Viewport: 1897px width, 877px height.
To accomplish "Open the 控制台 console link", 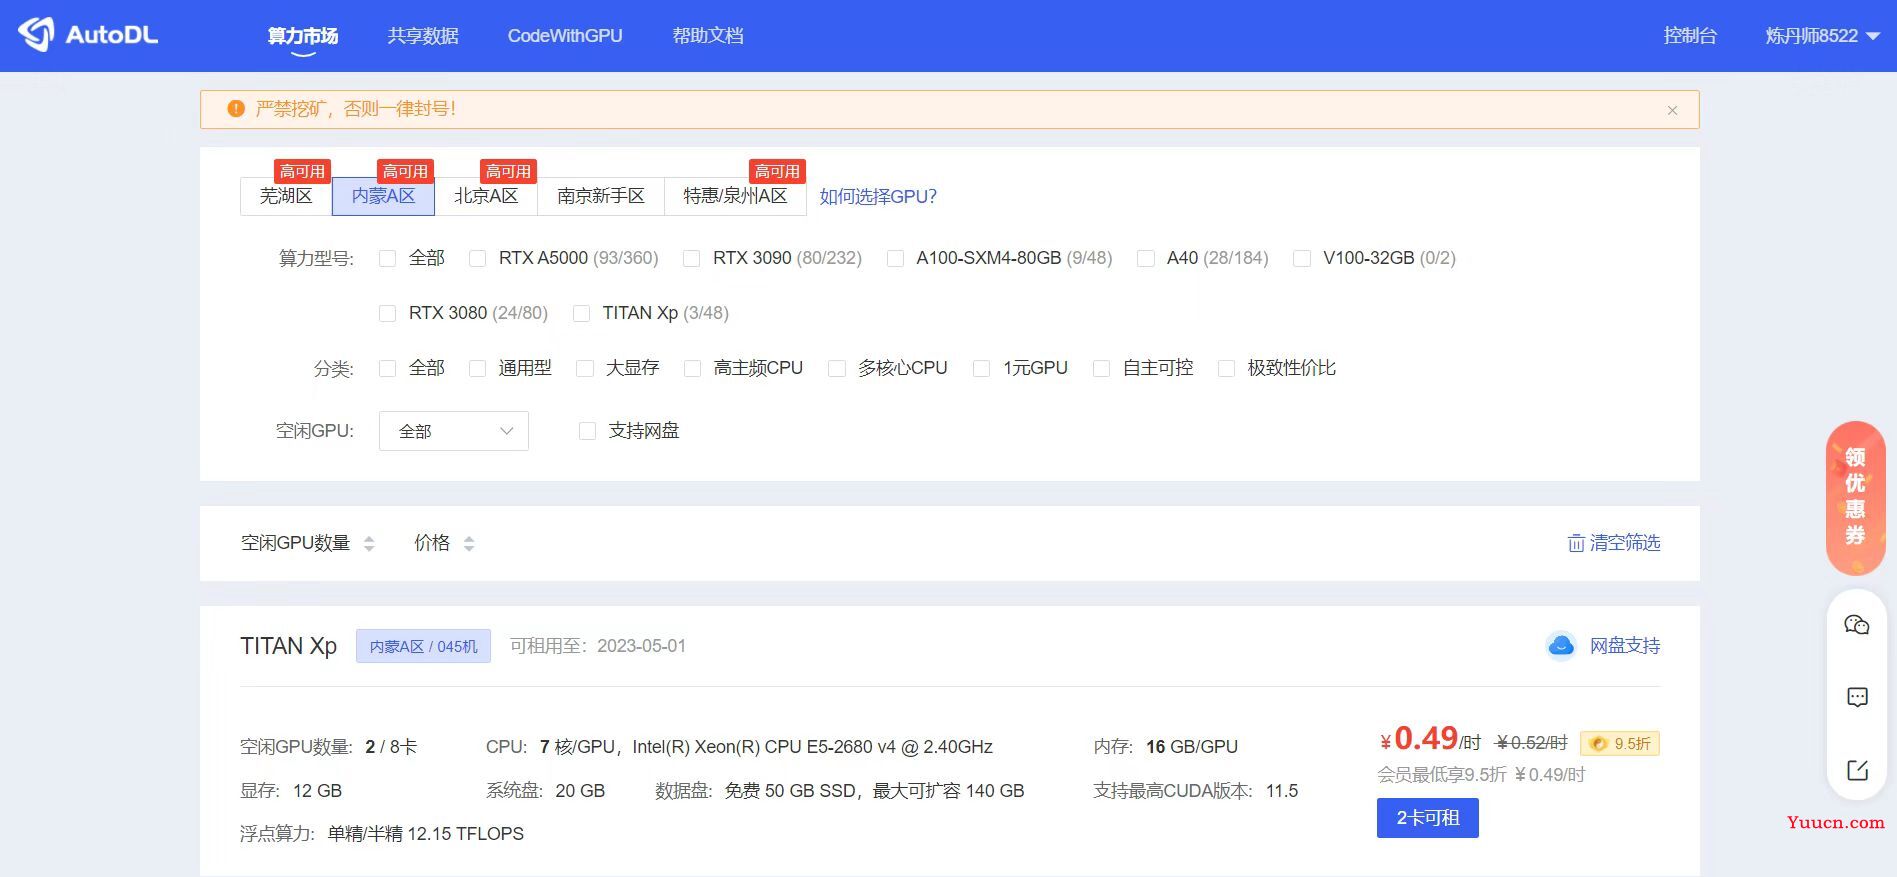I will click(1690, 36).
